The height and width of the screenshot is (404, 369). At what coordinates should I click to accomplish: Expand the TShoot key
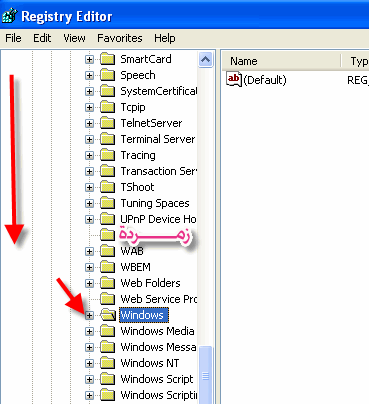(x=89, y=187)
